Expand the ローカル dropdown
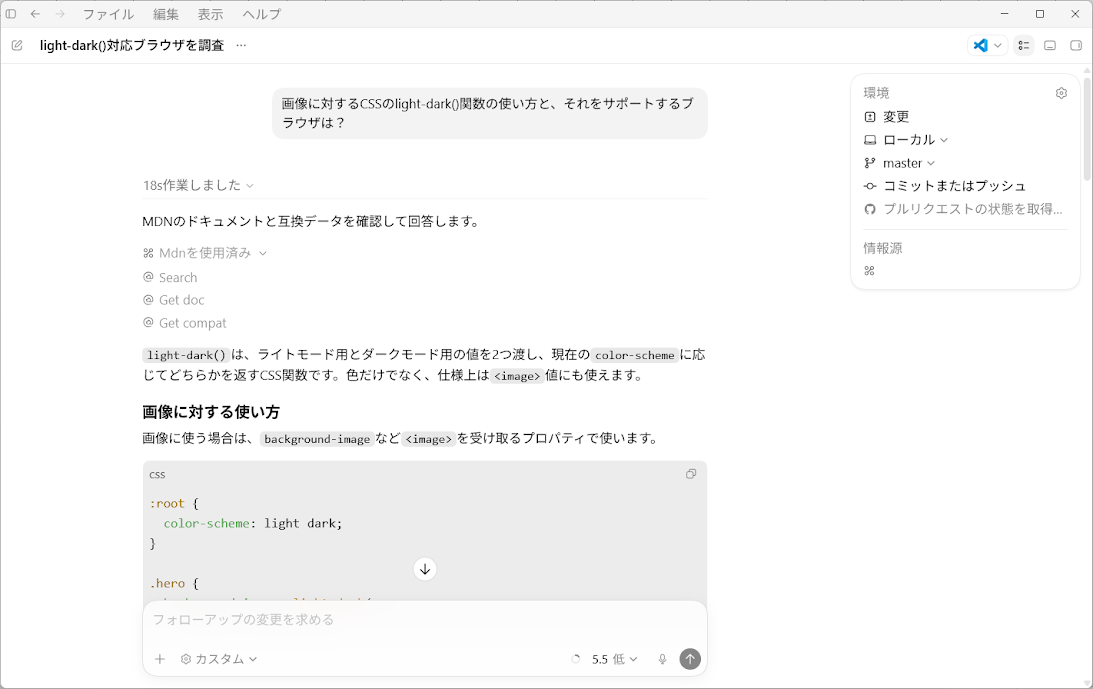Image resolution: width=1093 pixels, height=689 pixels. click(x=906, y=139)
